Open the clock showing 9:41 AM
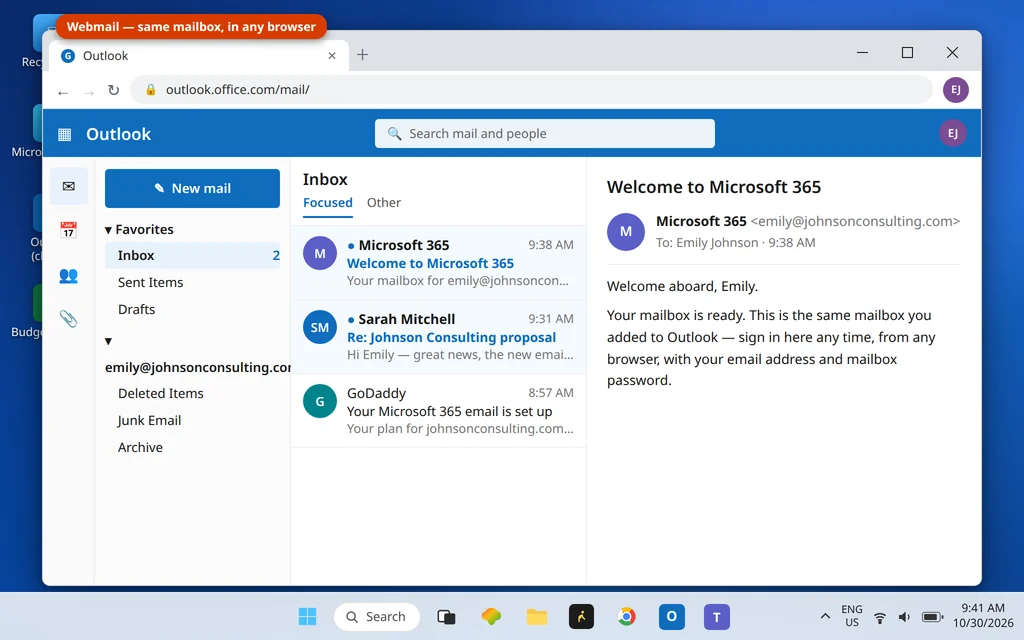Screen dimensions: 1024x640 pos(983,616)
